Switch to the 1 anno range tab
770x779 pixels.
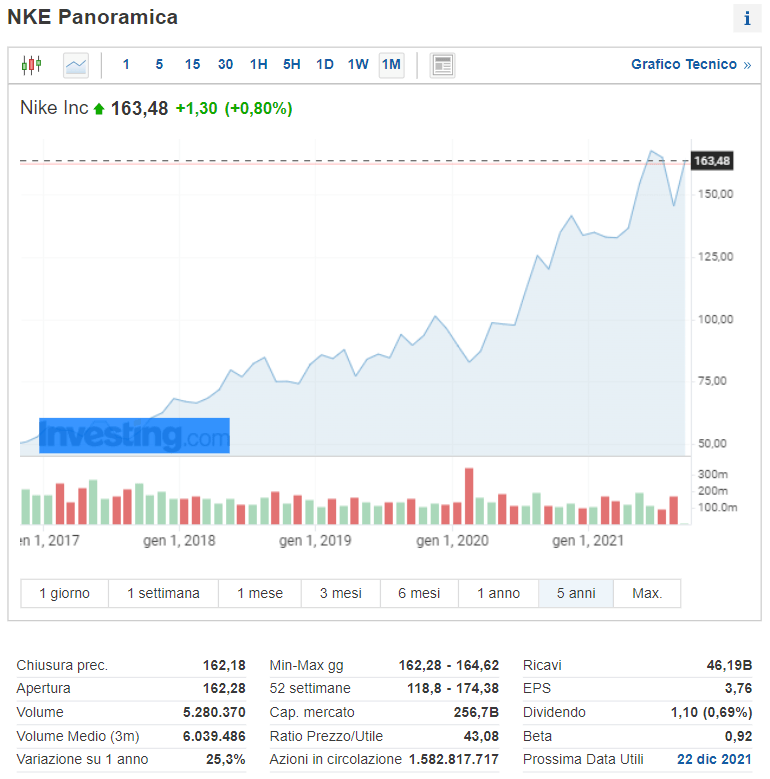498,593
